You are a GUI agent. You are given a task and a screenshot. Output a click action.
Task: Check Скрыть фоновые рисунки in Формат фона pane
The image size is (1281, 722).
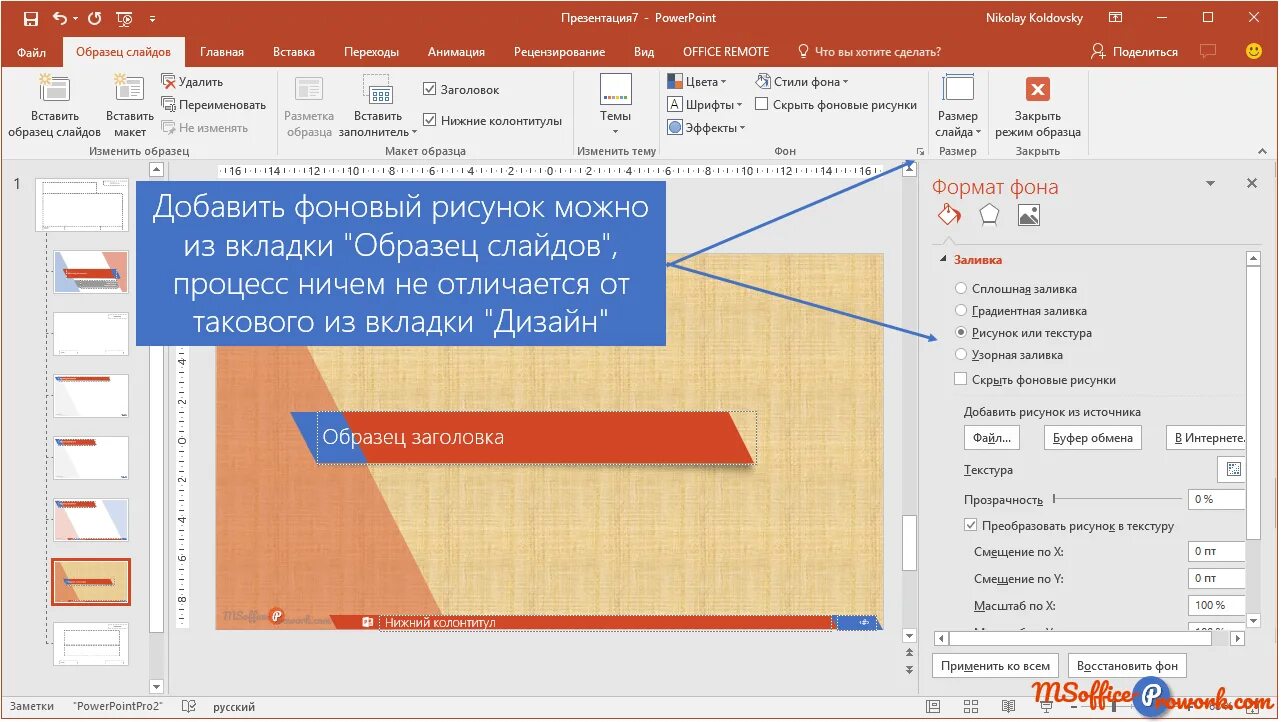(961, 379)
